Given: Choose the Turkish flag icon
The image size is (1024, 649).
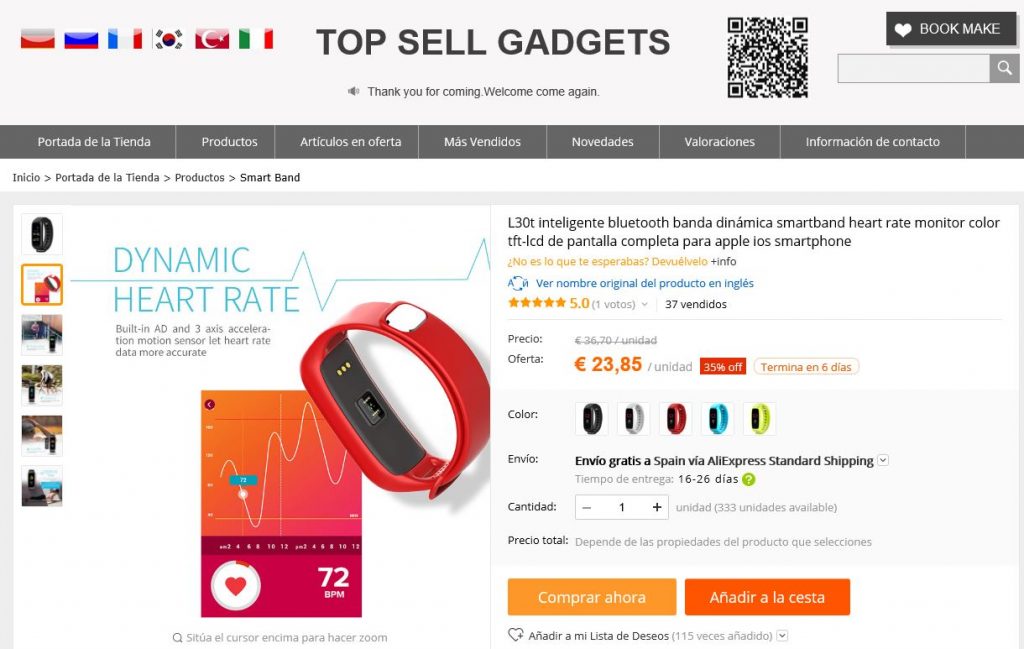Looking at the screenshot, I should point(212,39).
